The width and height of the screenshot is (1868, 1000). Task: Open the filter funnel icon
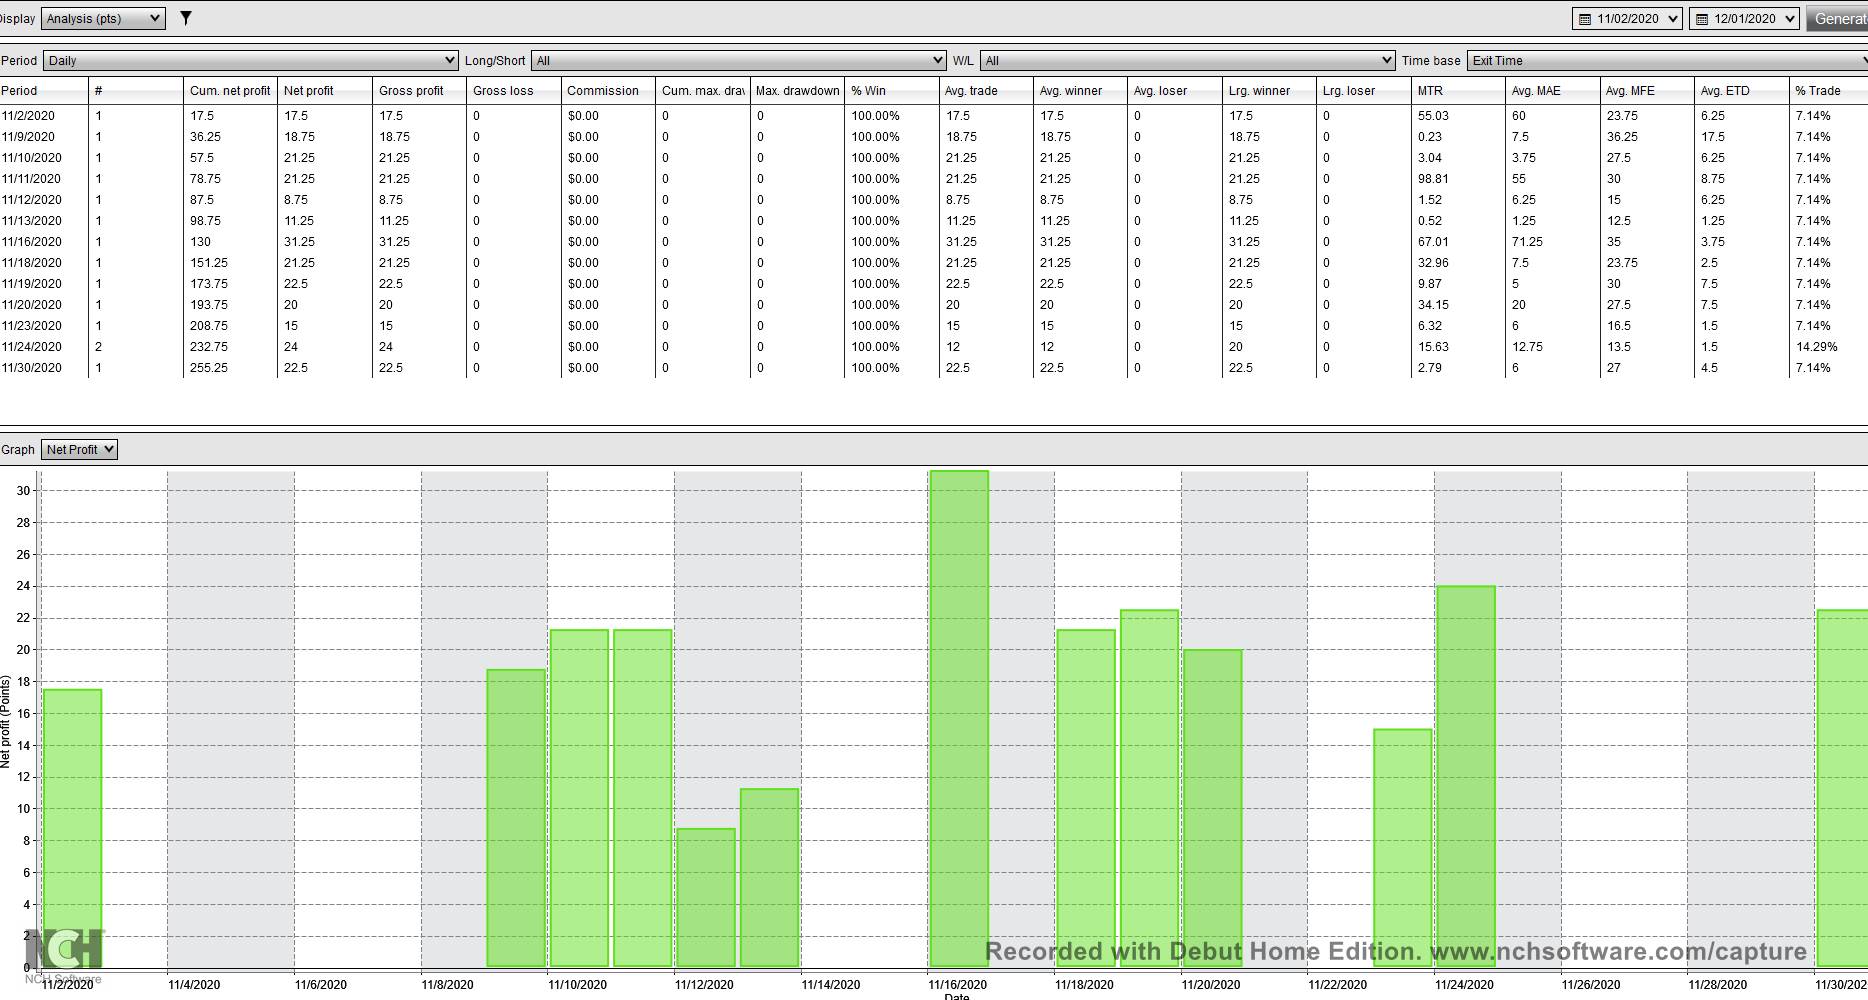(185, 18)
